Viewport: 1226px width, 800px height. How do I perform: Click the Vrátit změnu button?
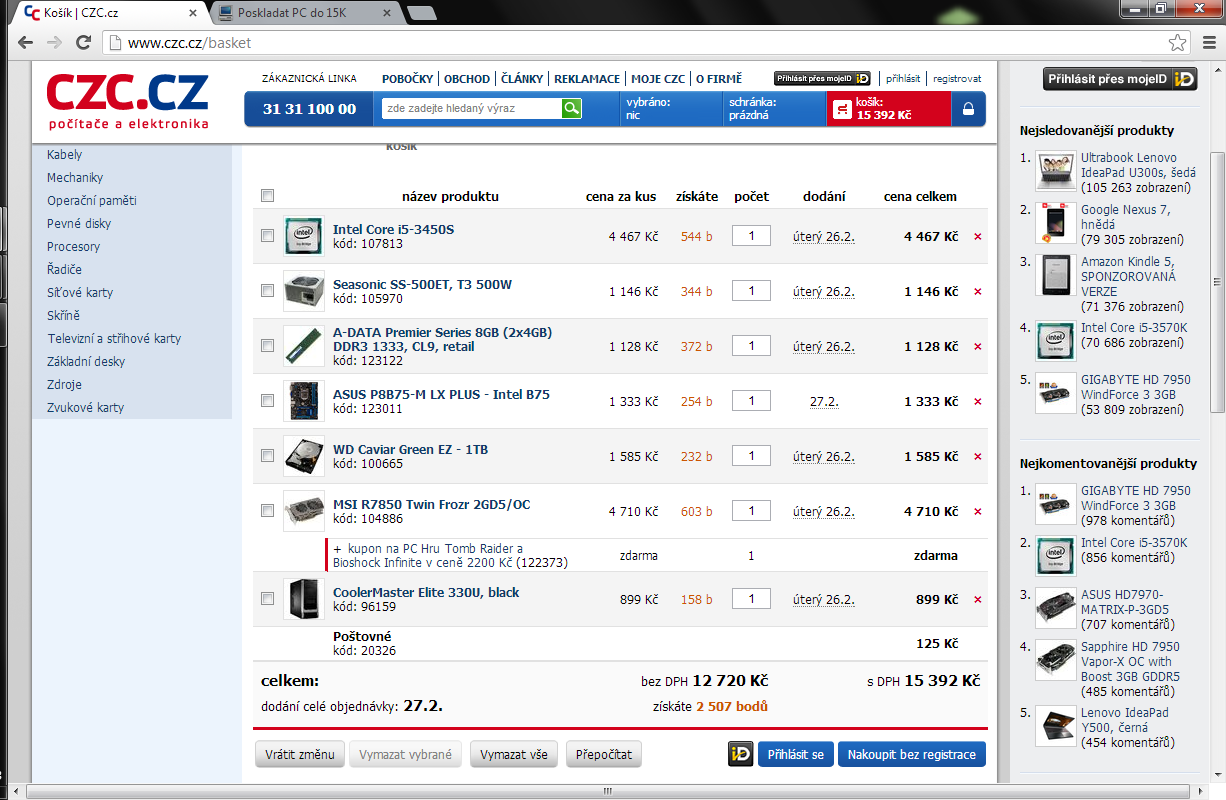point(300,754)
